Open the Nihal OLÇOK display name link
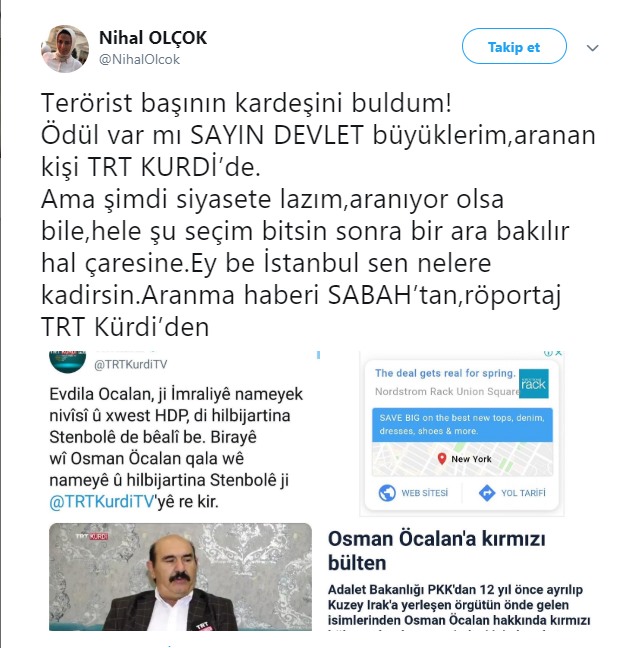639x648 pixels. (x=153, y=38)
